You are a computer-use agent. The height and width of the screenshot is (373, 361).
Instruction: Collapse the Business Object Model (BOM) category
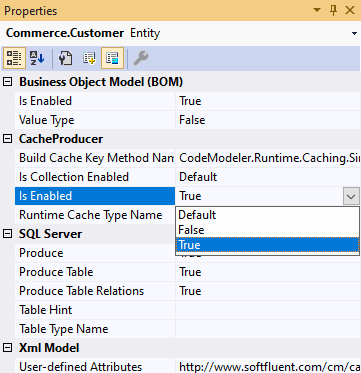pos(7,82)
